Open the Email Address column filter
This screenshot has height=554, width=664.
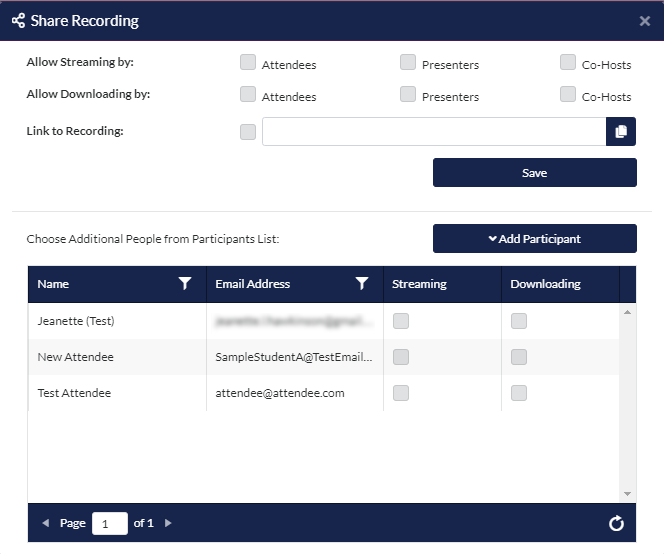pyautogui.click(x=362, y=284)
